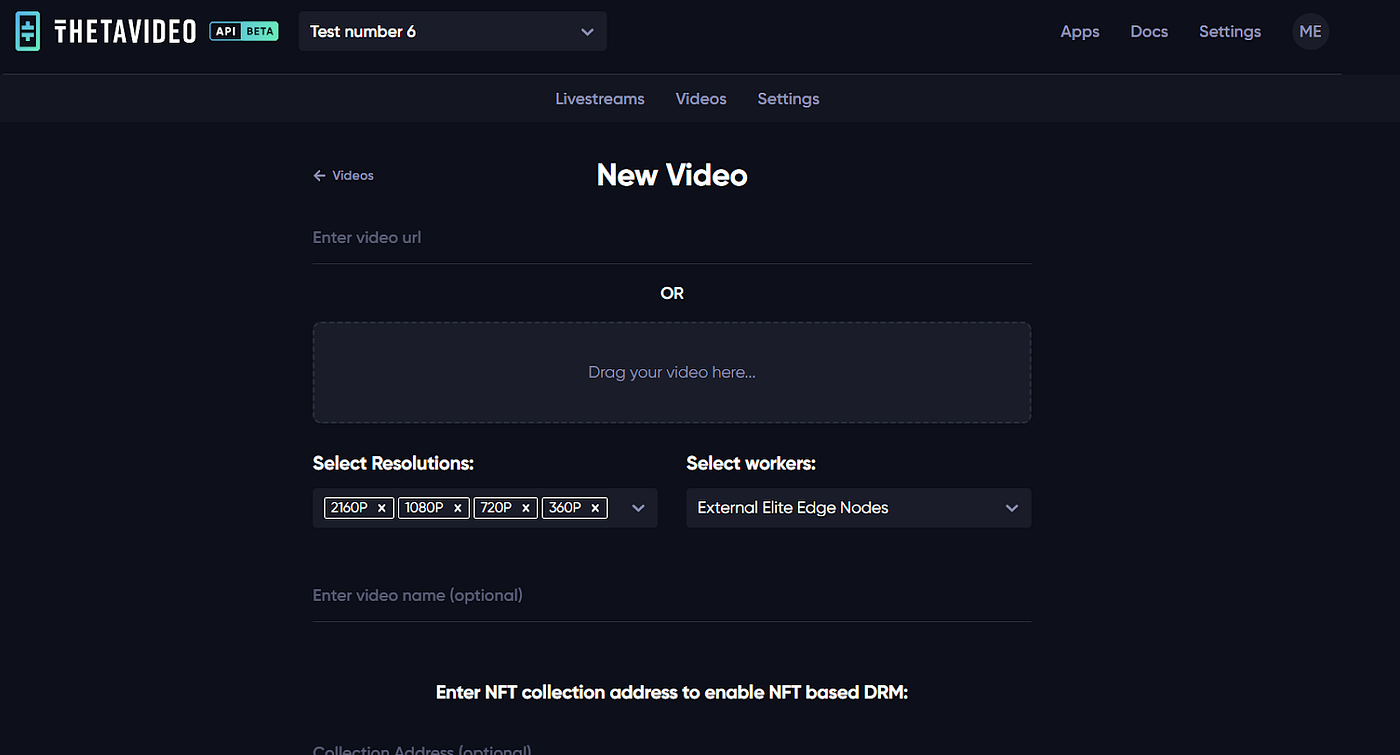Click the Enter video url field

[672, 238]
